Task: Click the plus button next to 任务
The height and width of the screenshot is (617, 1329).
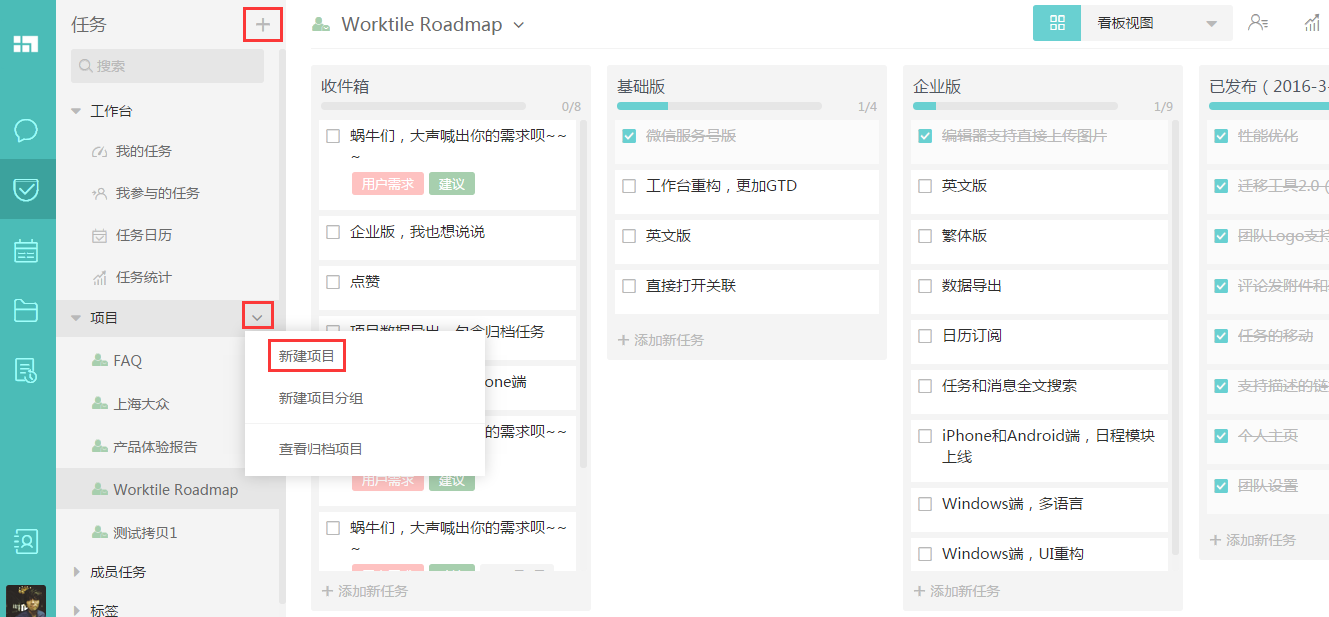Action: click(x=262, y=23)
